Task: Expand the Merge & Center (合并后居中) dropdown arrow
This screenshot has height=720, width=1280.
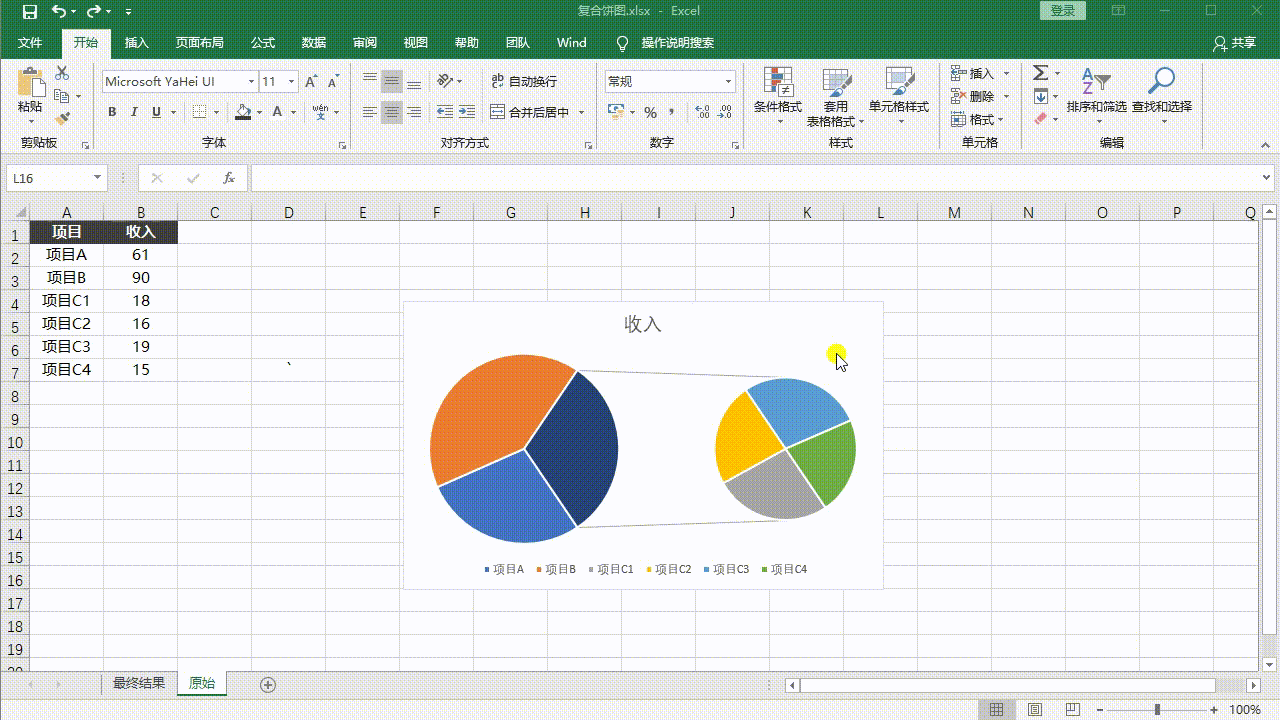Action: tap(580, 112)
